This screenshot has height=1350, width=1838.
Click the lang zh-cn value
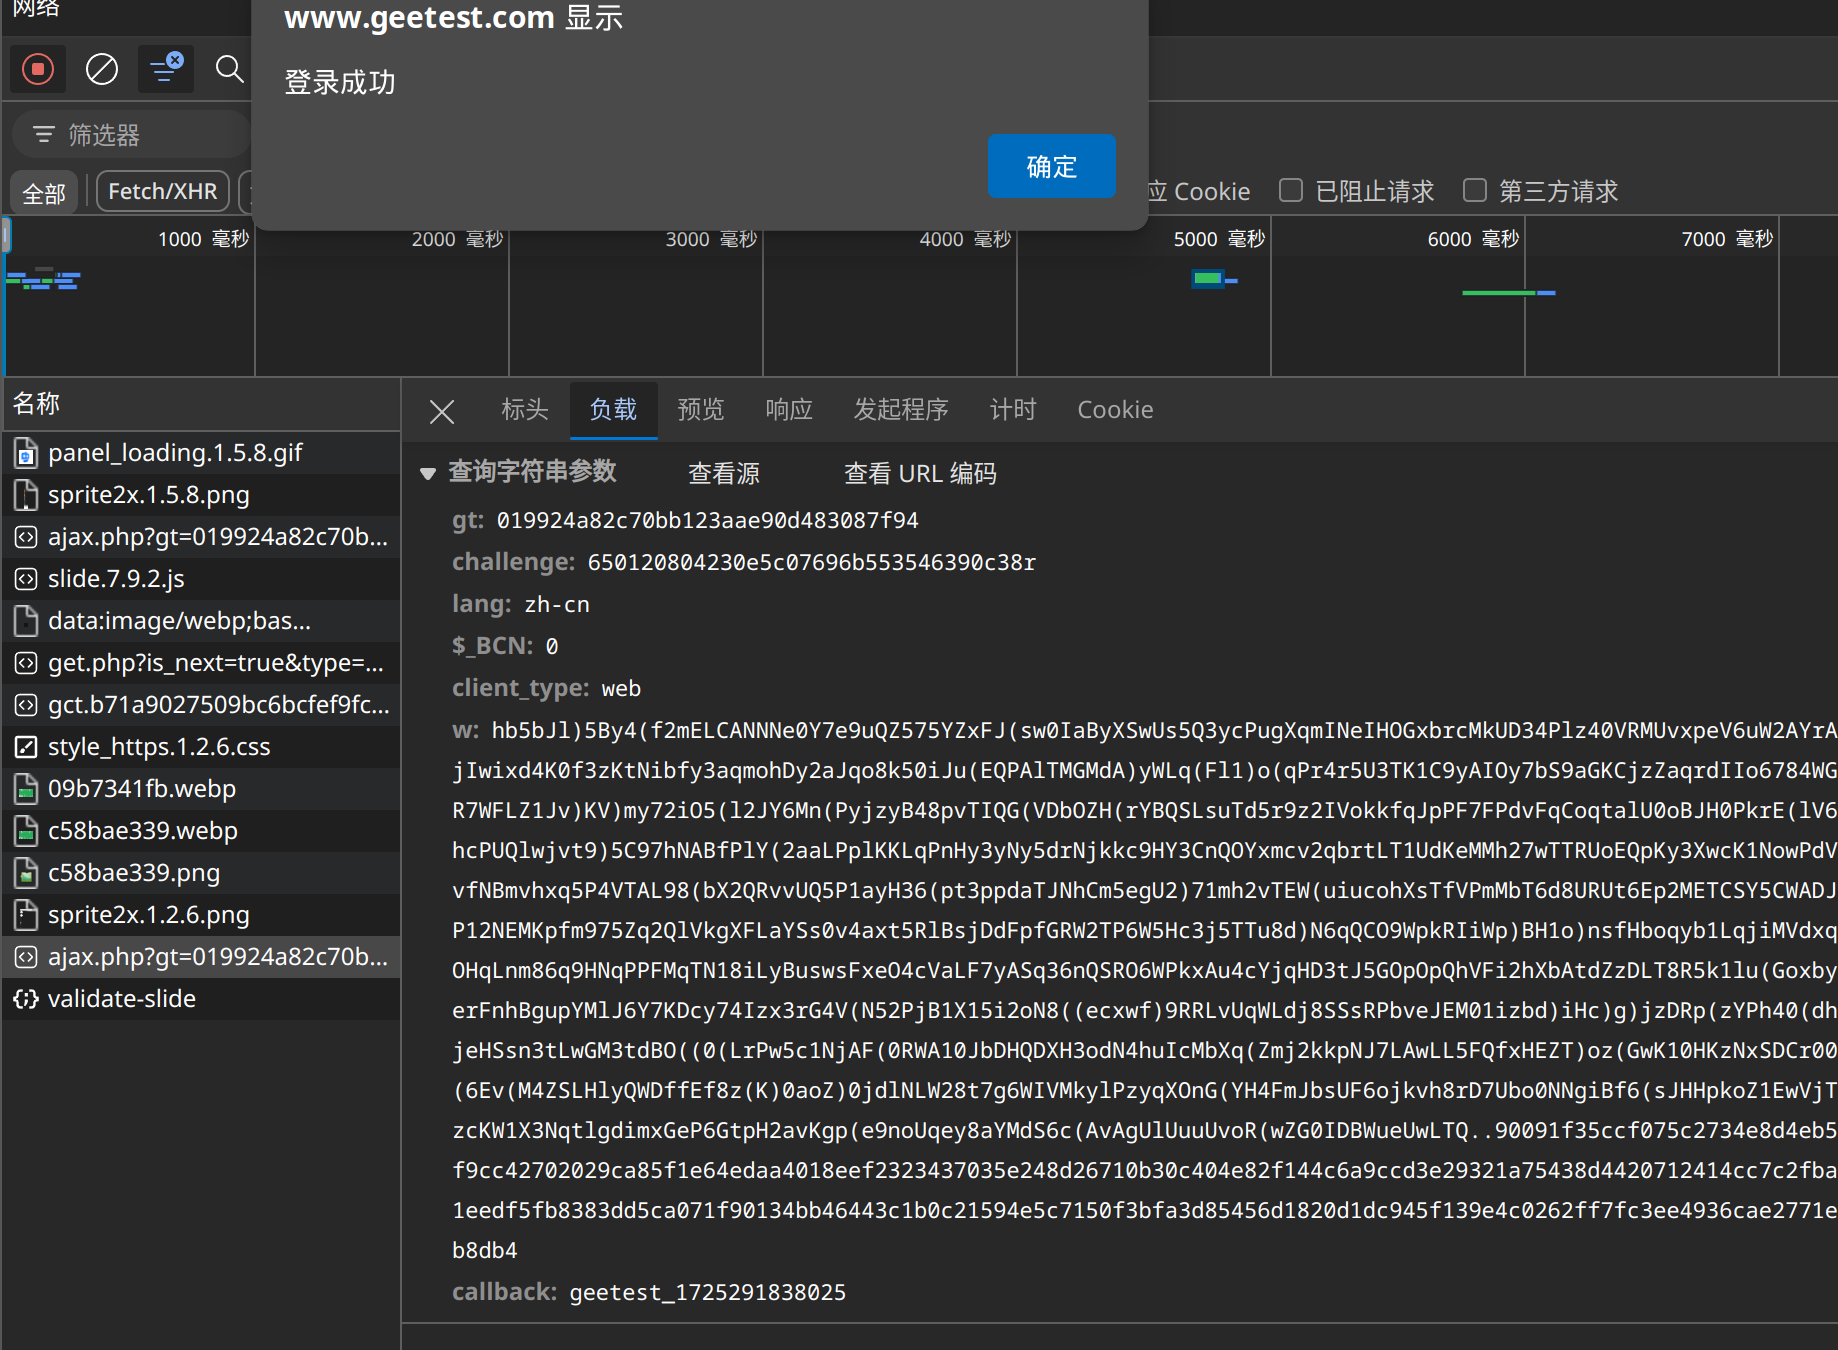(x=557, y=605)
